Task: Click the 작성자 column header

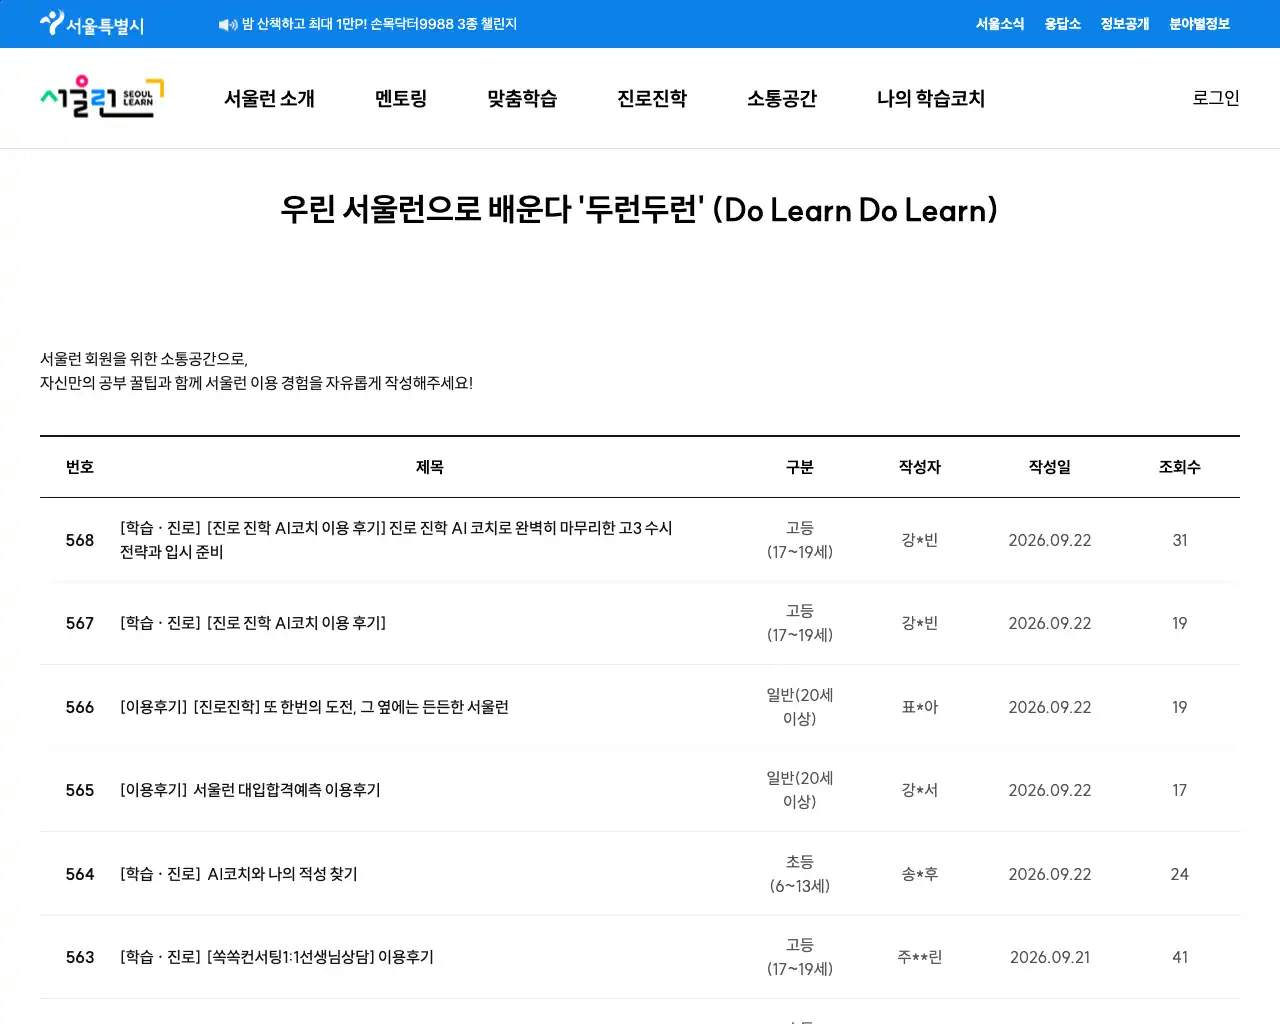Action: tap(920, 467)
